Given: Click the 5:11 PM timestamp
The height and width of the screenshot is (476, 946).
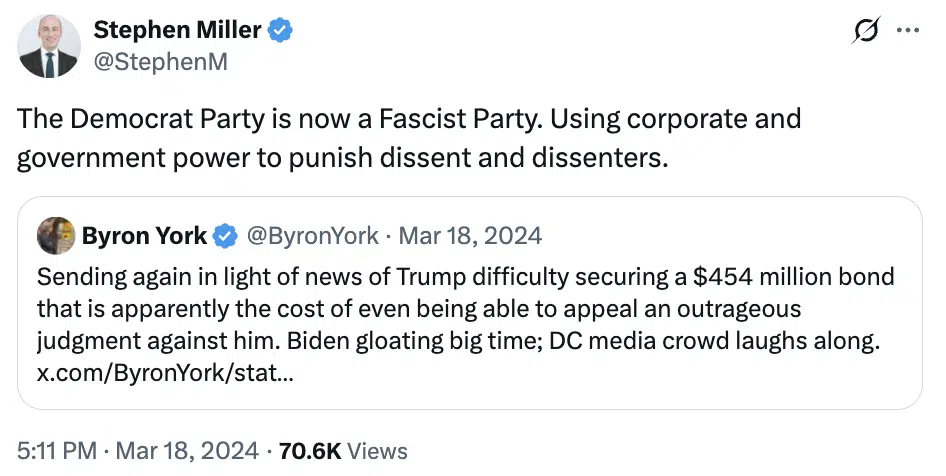Looking at the screenshot, I should point(55,451).
